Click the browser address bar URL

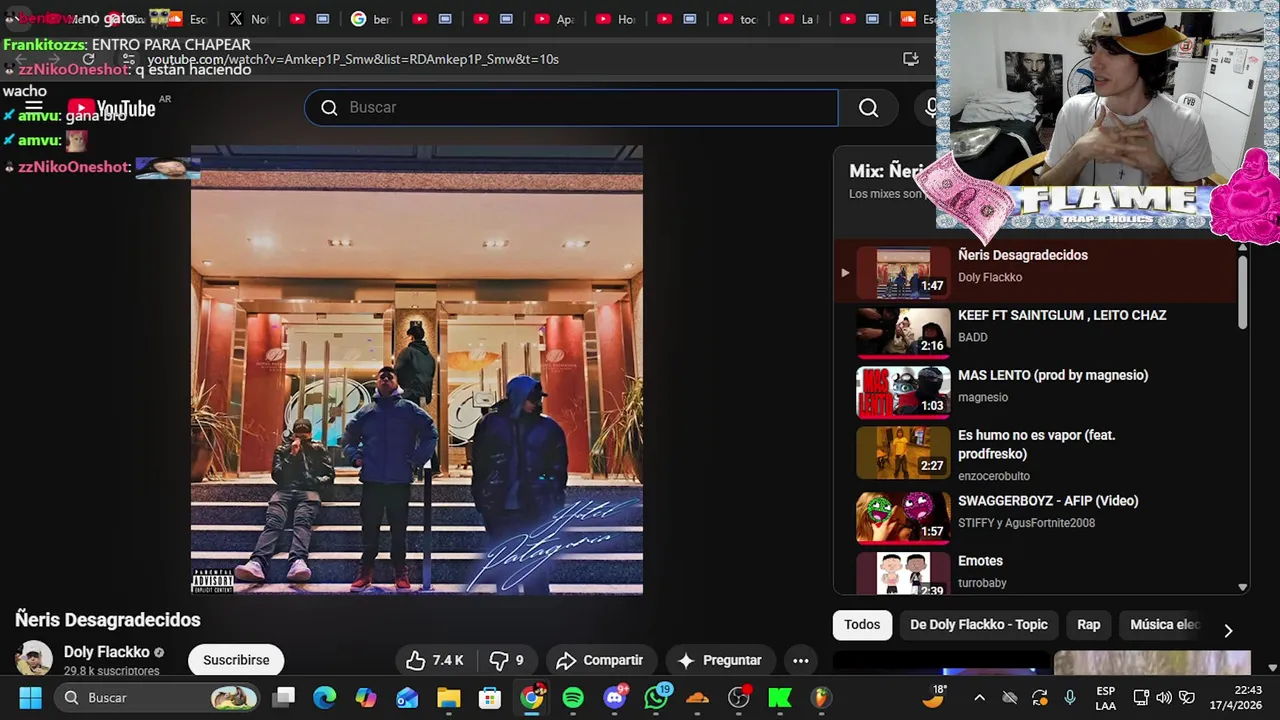click(x=353, y=59)
